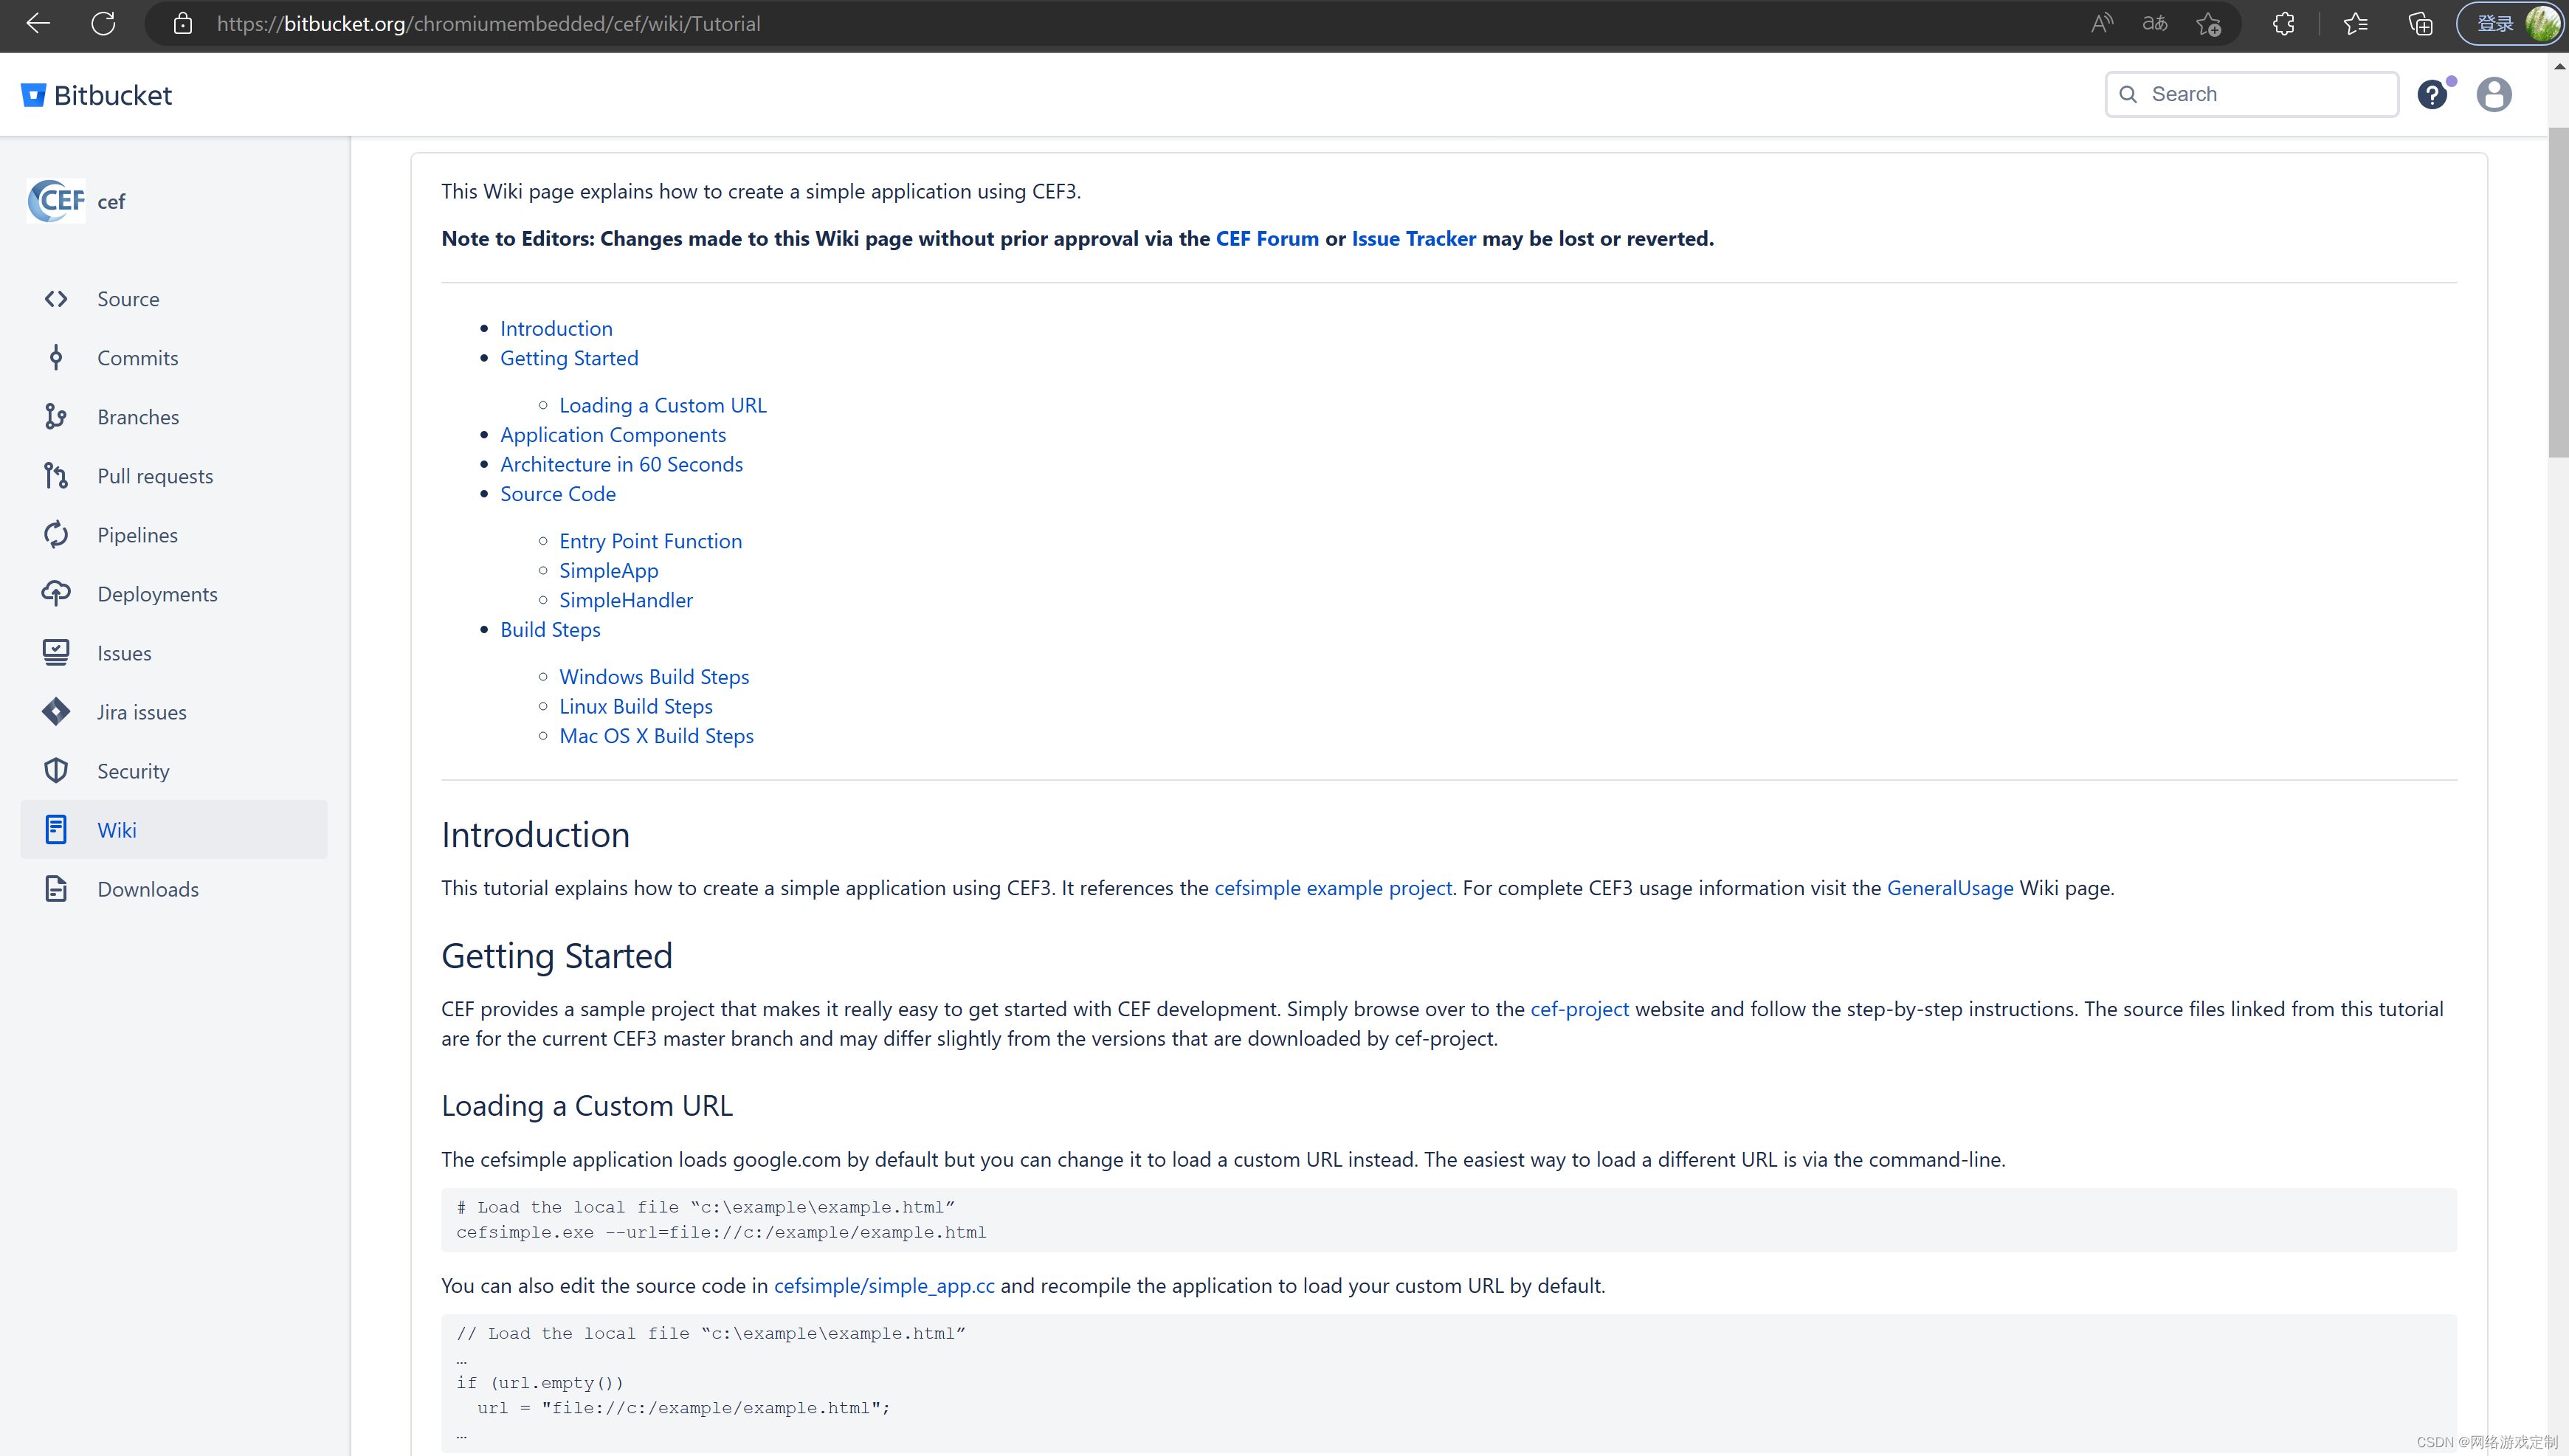Click the Issues sidebar icon
Screen dimensions: 2569x1456
coord(56,653)
